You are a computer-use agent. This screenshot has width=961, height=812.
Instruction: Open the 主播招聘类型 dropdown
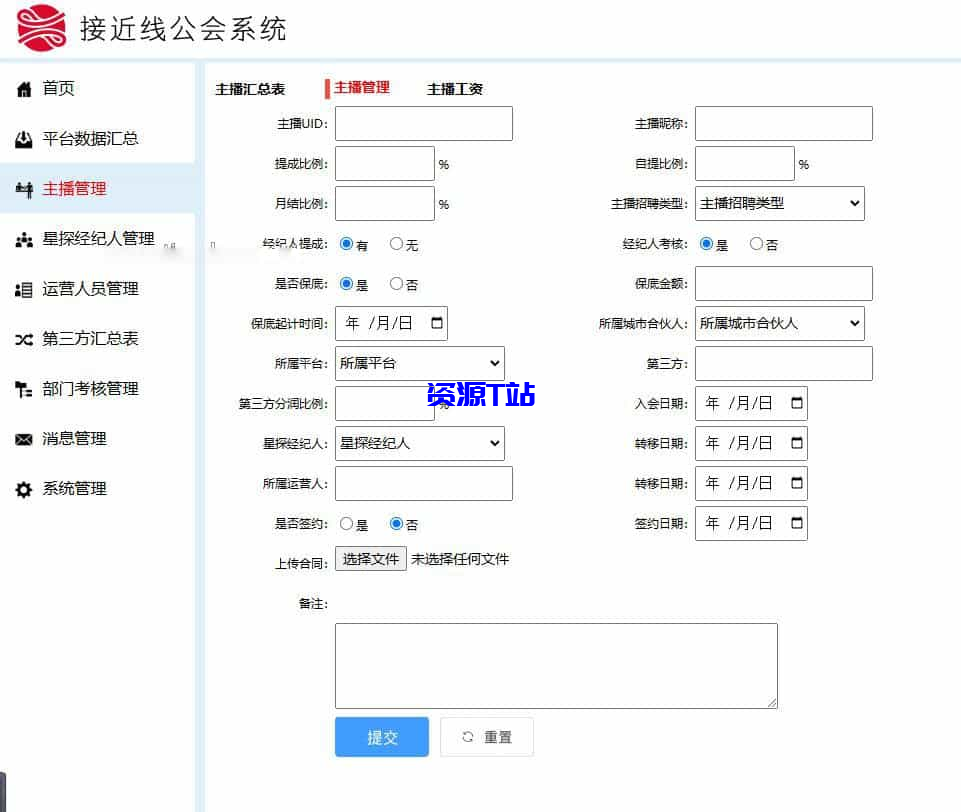pyautogui.click(x=780, y=203)
